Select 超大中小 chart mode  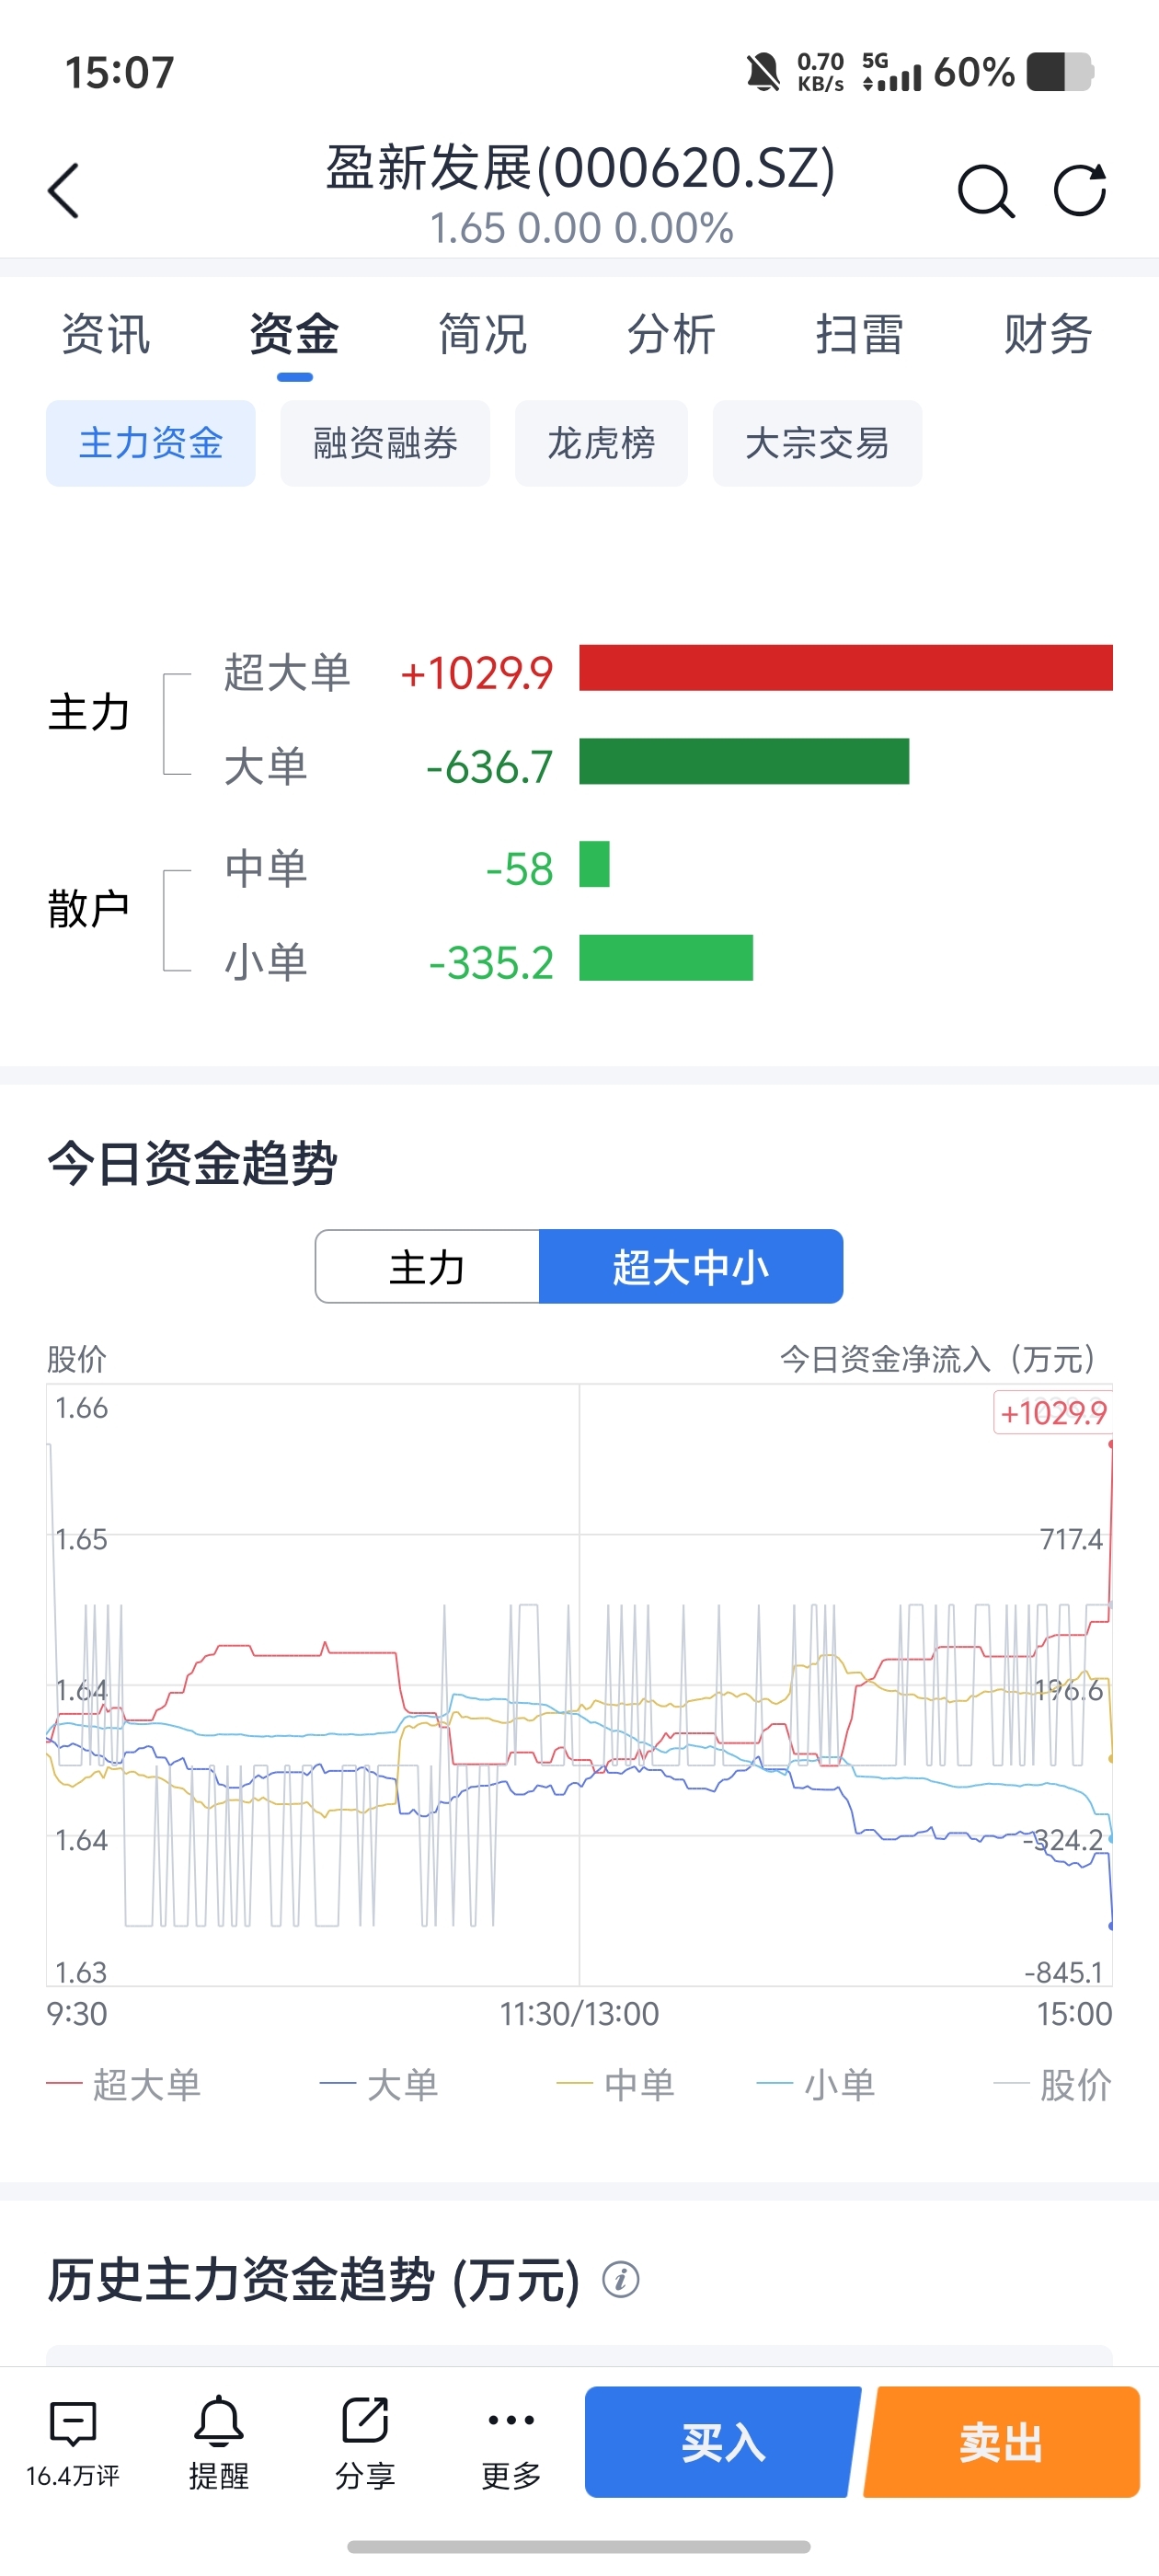(691, 1267)
